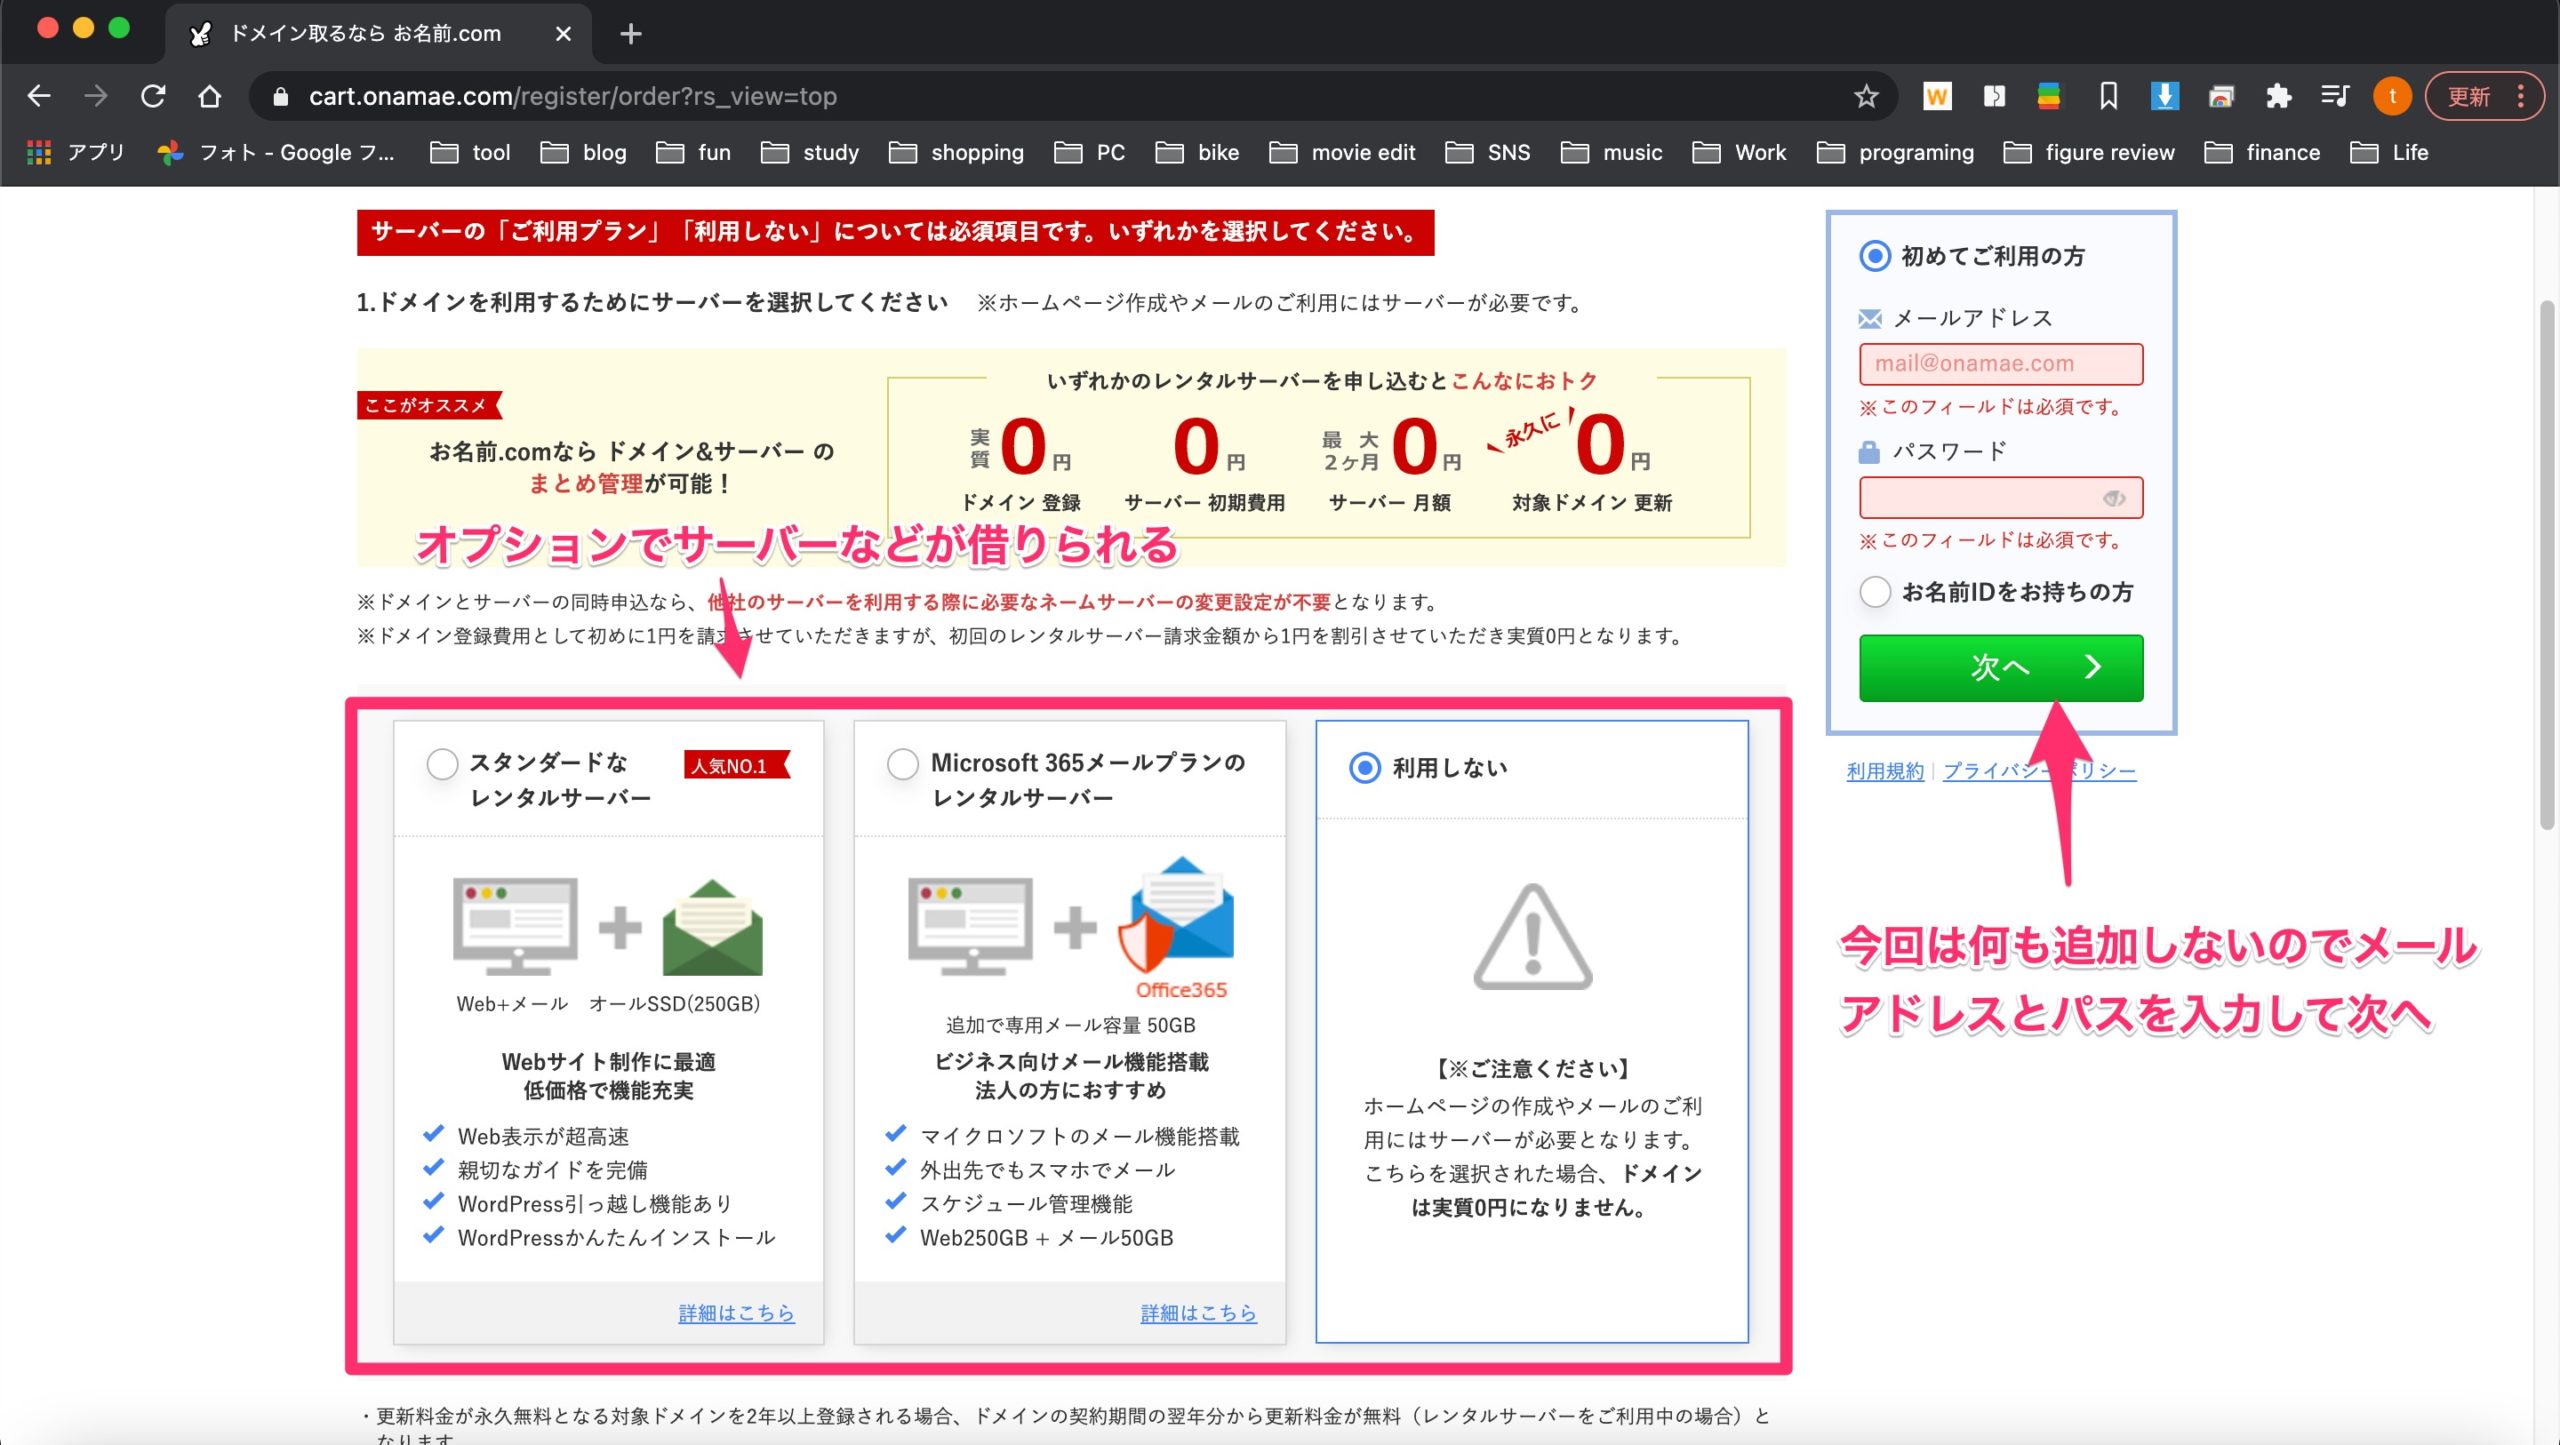The width and height of the screenshot is (2560, 1445).
Task: Click the home icon in toolbar
Action: [x=209, y=96]
